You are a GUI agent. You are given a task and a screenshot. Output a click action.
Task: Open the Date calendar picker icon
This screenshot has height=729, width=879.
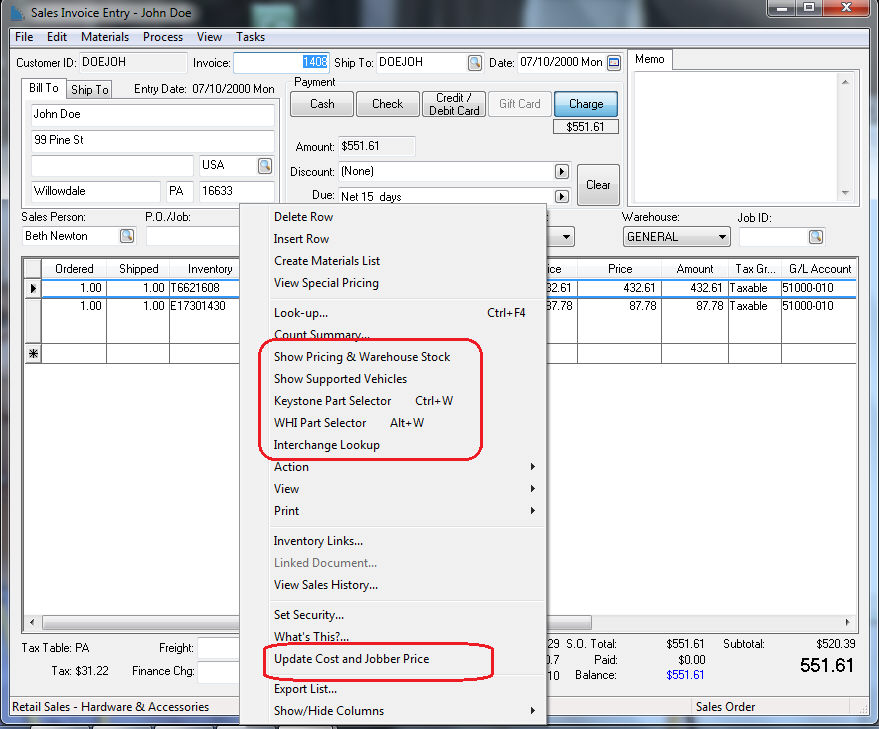[x=614, y=63]
